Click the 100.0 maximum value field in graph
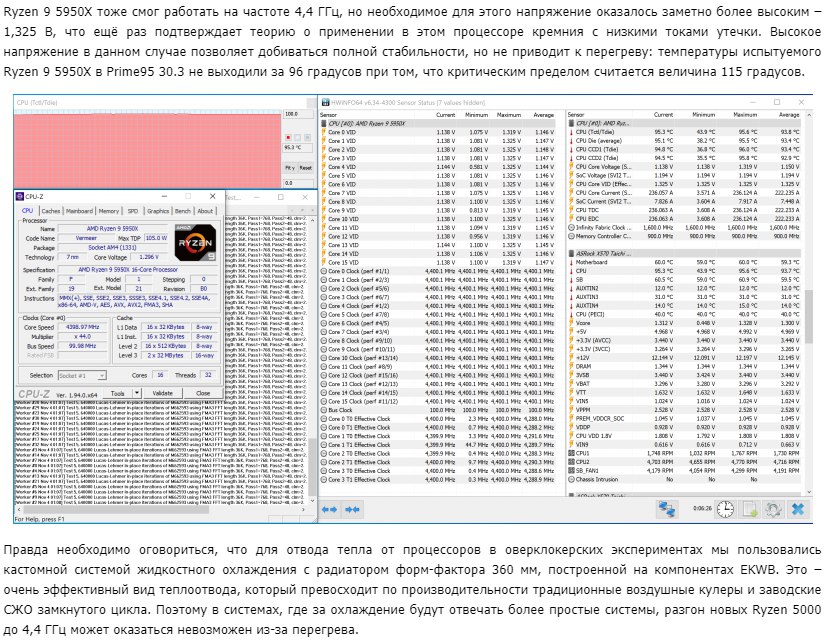This screenshot has height=644, width=826. pyautogui.click(x=298, y=114)
